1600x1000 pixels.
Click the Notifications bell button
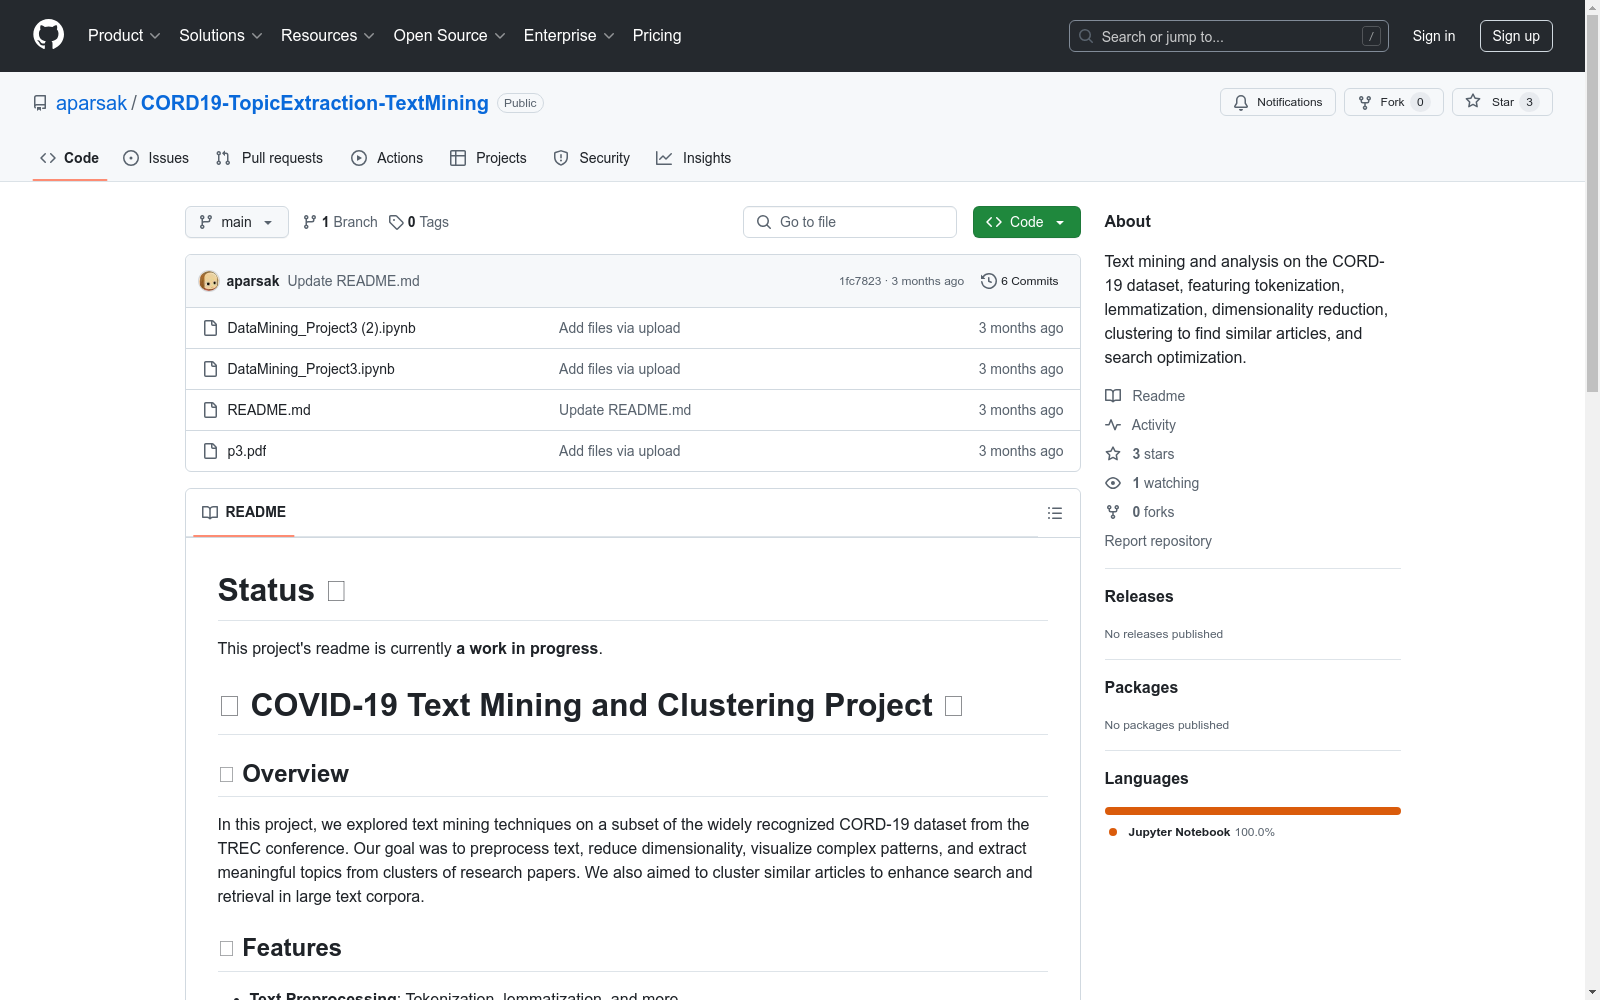[x=1277, y=102]
